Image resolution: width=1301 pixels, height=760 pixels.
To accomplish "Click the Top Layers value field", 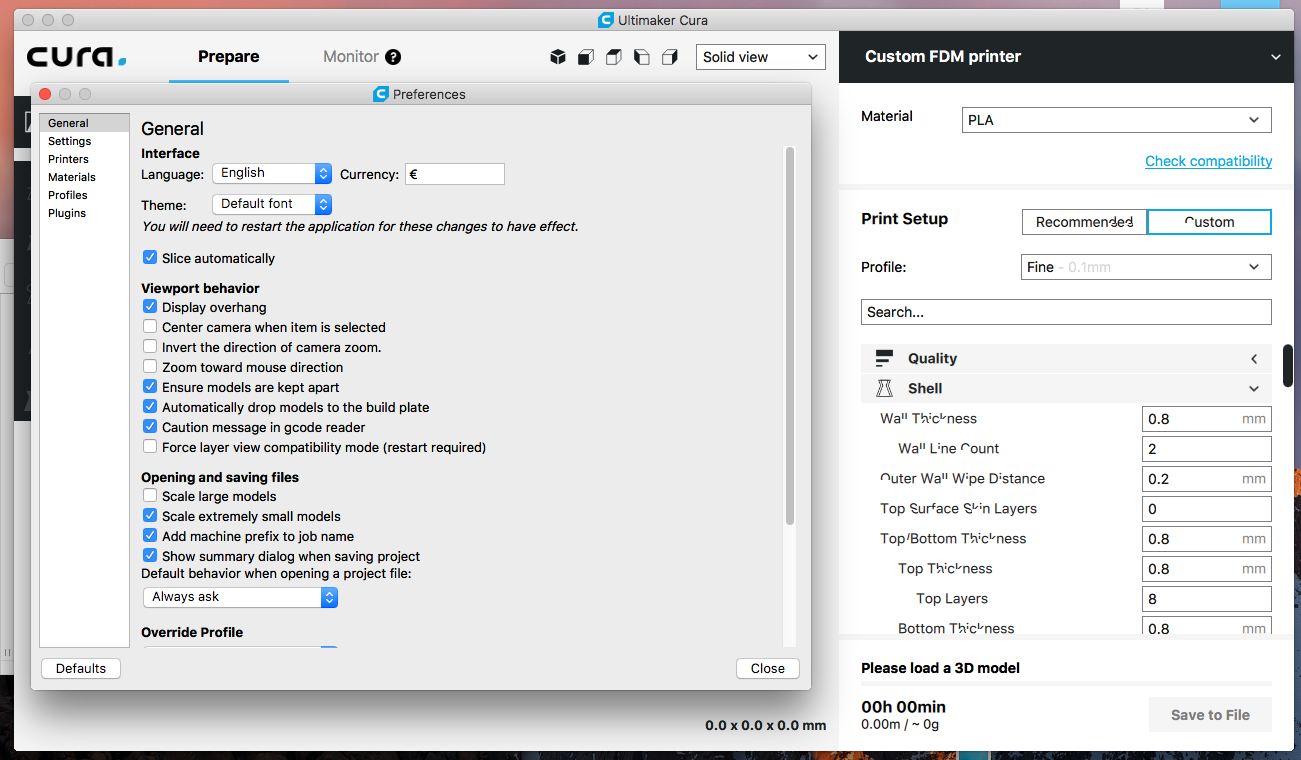I will coord(1206,599).
